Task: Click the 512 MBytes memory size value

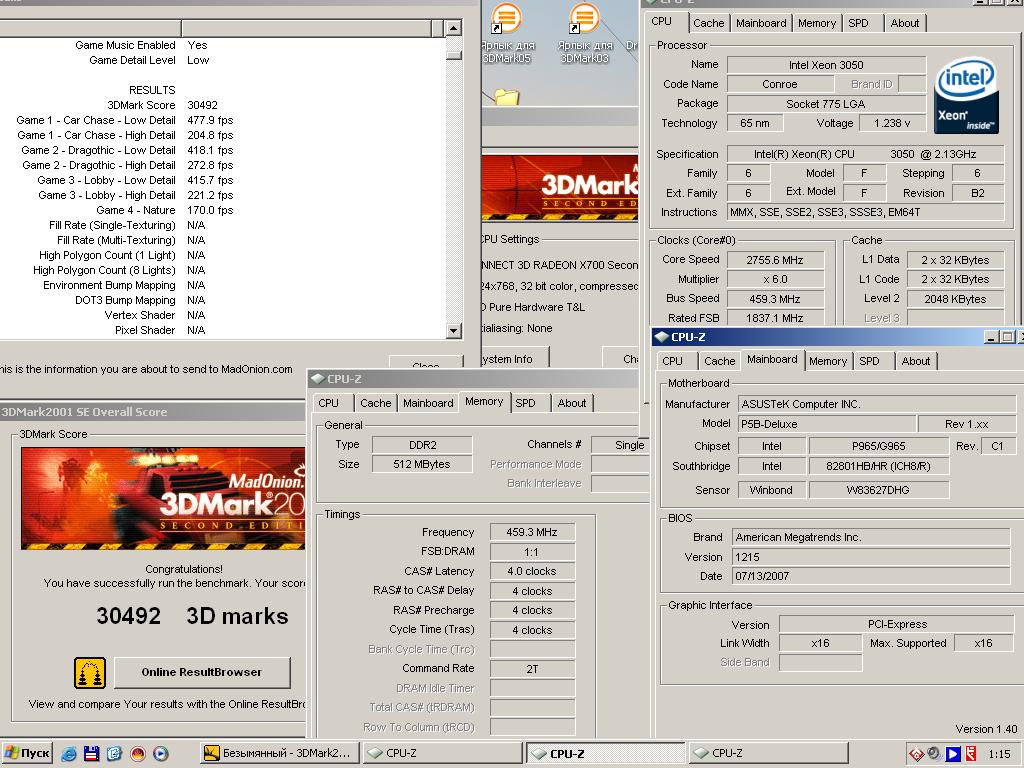Action: point(422,464)
